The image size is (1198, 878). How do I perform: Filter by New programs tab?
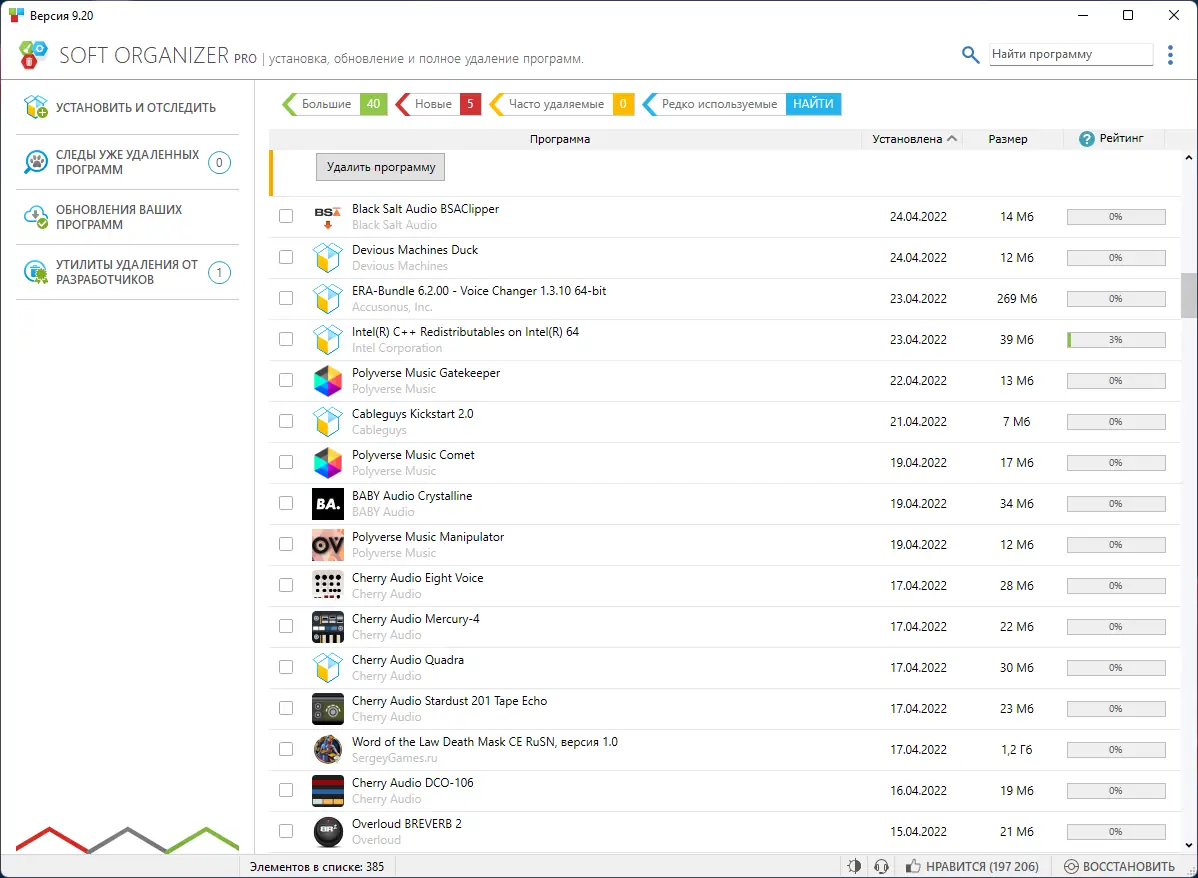pyautogui.click(x=438, y=104)
